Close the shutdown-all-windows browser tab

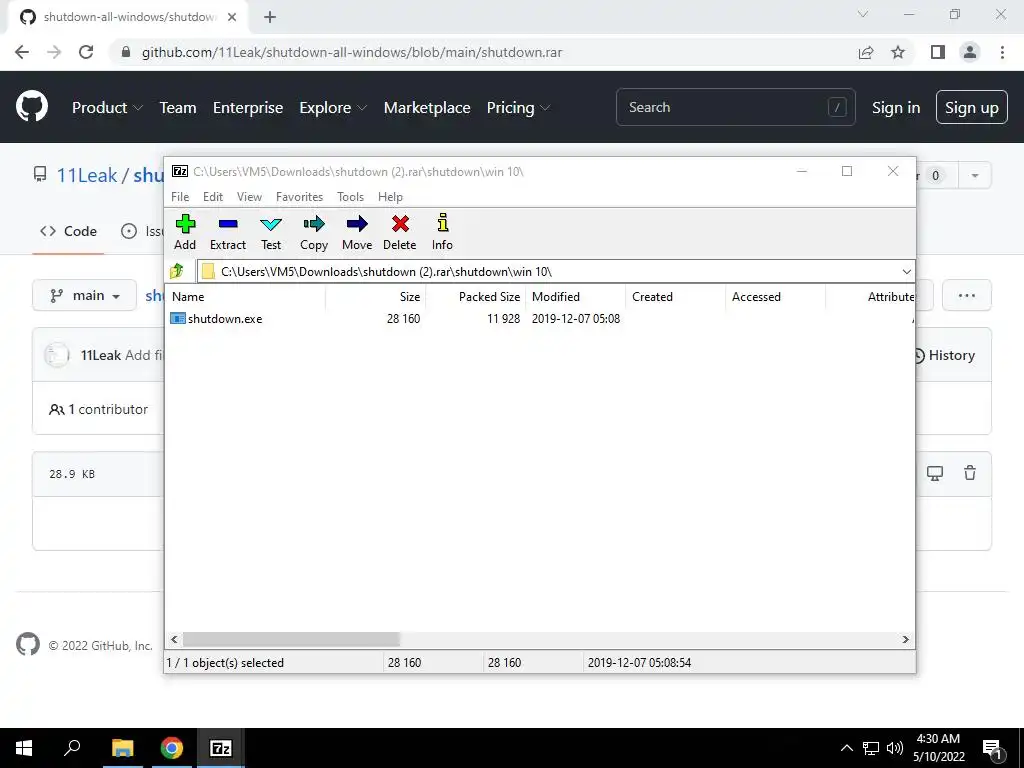(232, 17)
